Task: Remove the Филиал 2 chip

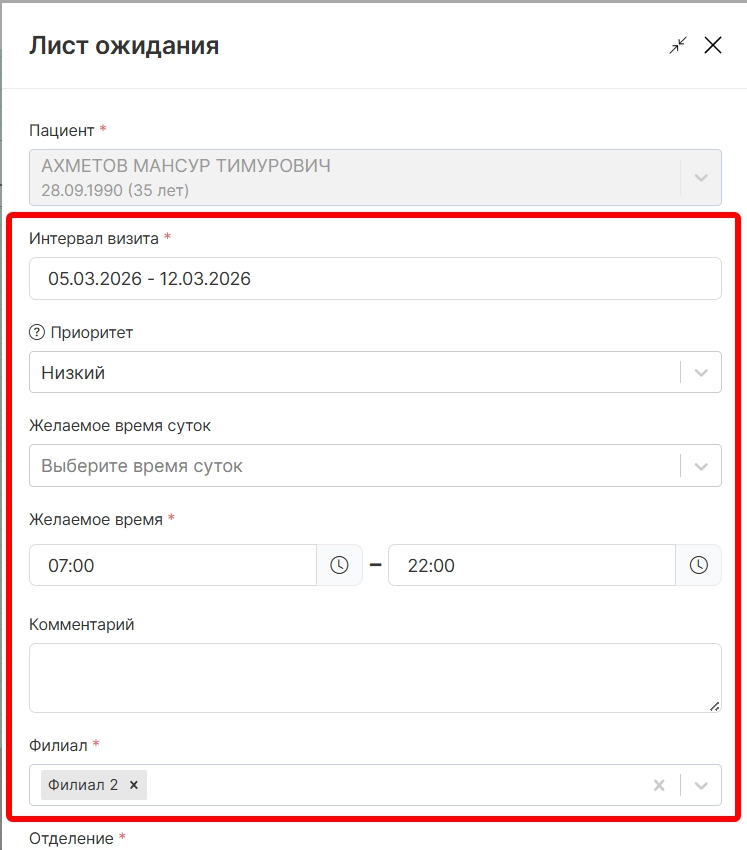Action: tap(133, 785)
